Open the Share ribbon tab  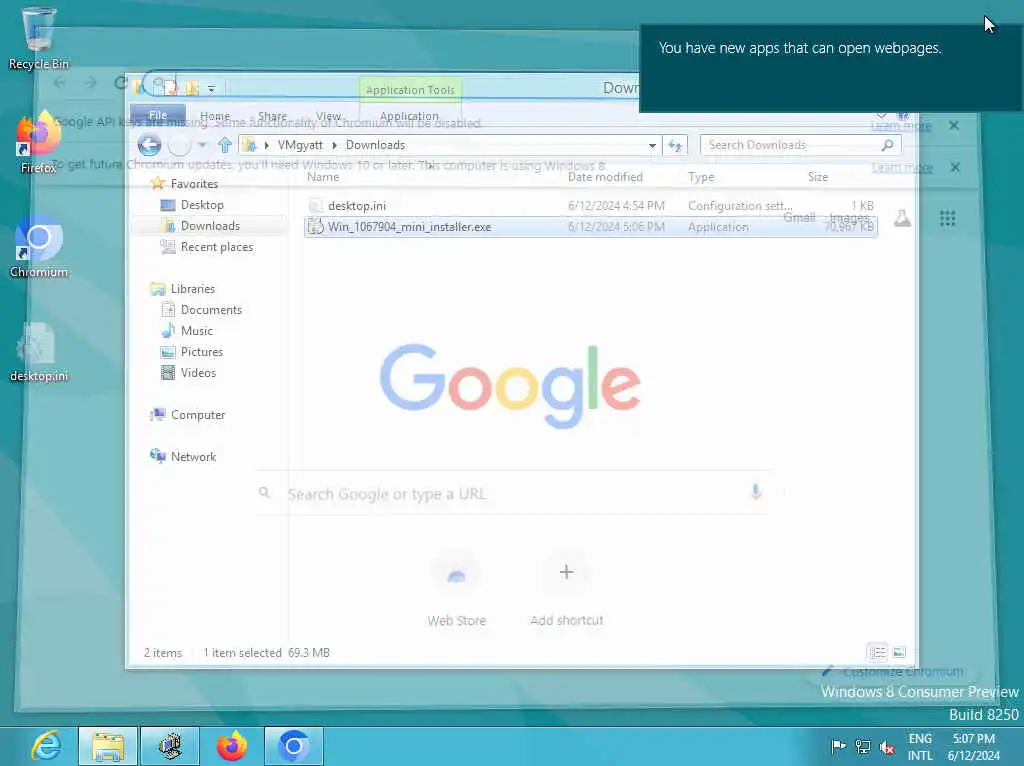tap(272, 116)
